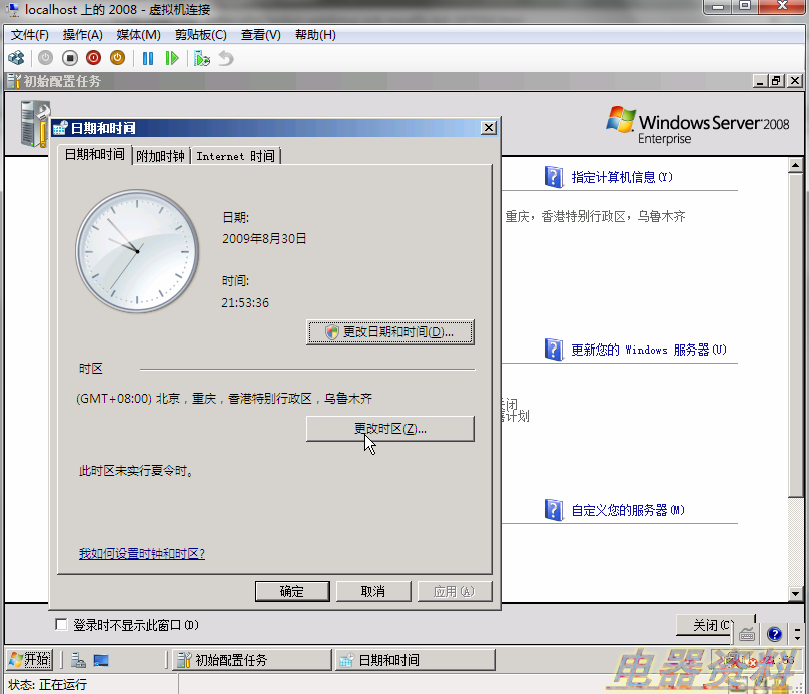The image size is (809, 694).
Task: Click the snapshot checkpoint icon
Action: (x=202, y=58)
